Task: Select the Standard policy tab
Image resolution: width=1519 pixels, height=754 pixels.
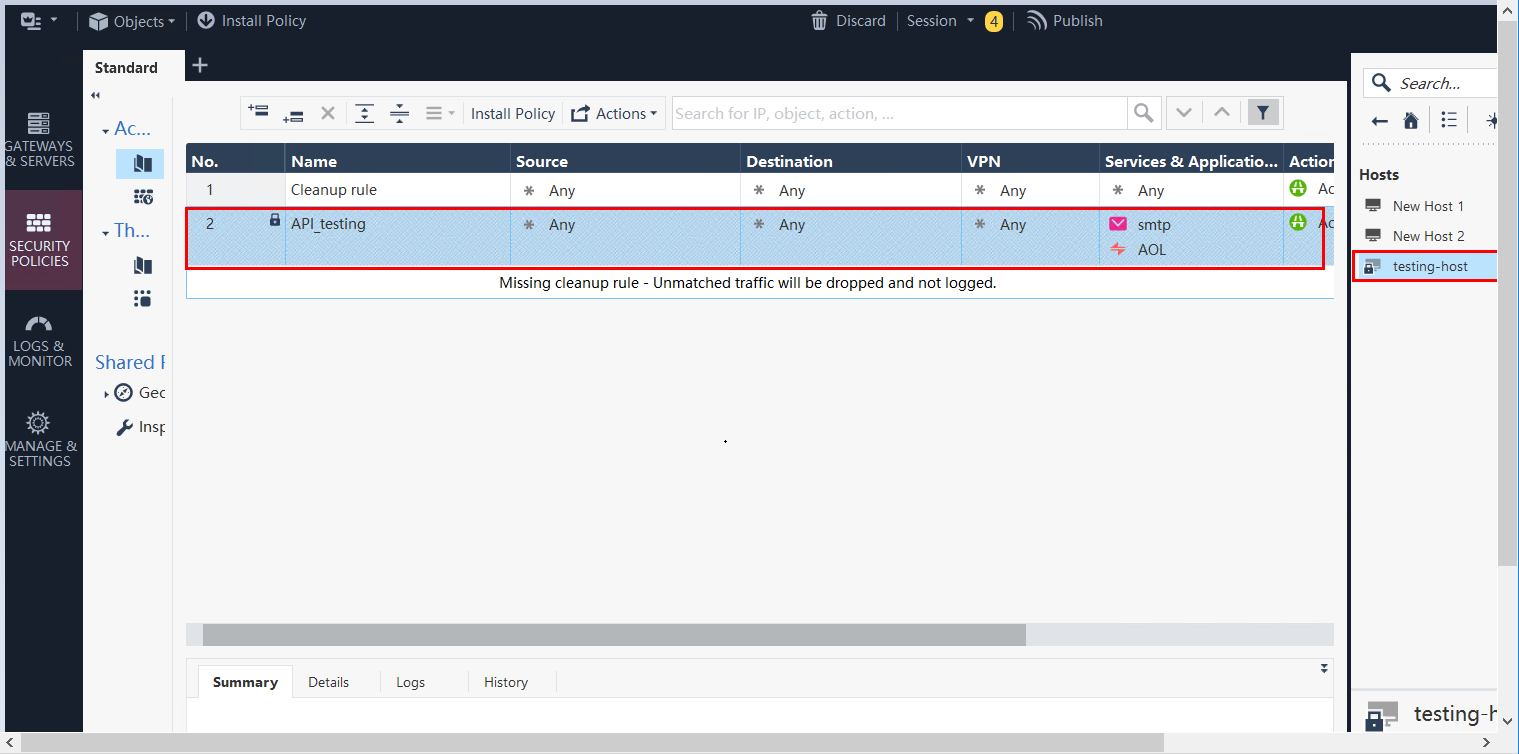Action: (128, 67)
